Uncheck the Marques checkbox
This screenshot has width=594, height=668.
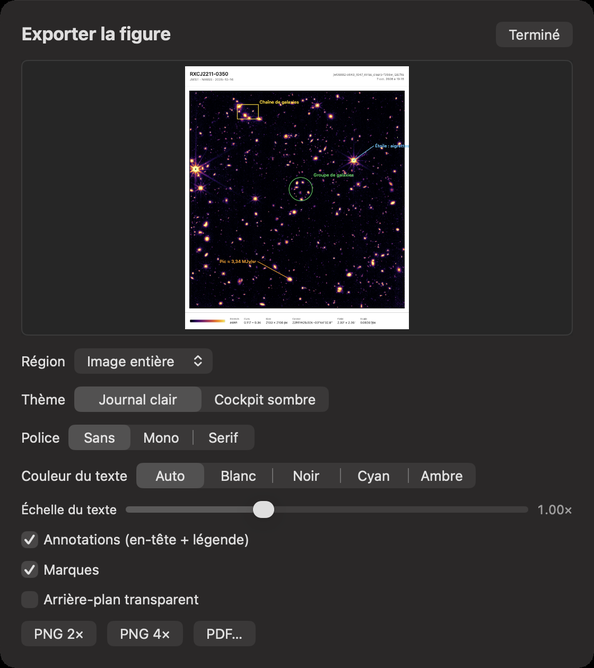[x=29, y=570]
